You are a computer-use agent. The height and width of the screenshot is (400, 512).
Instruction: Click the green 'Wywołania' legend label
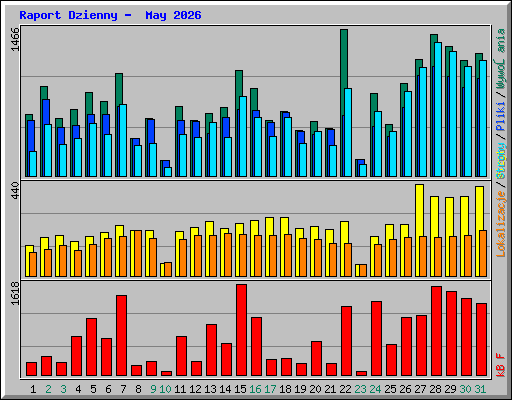pyautogui.click(x=501, y=59)
